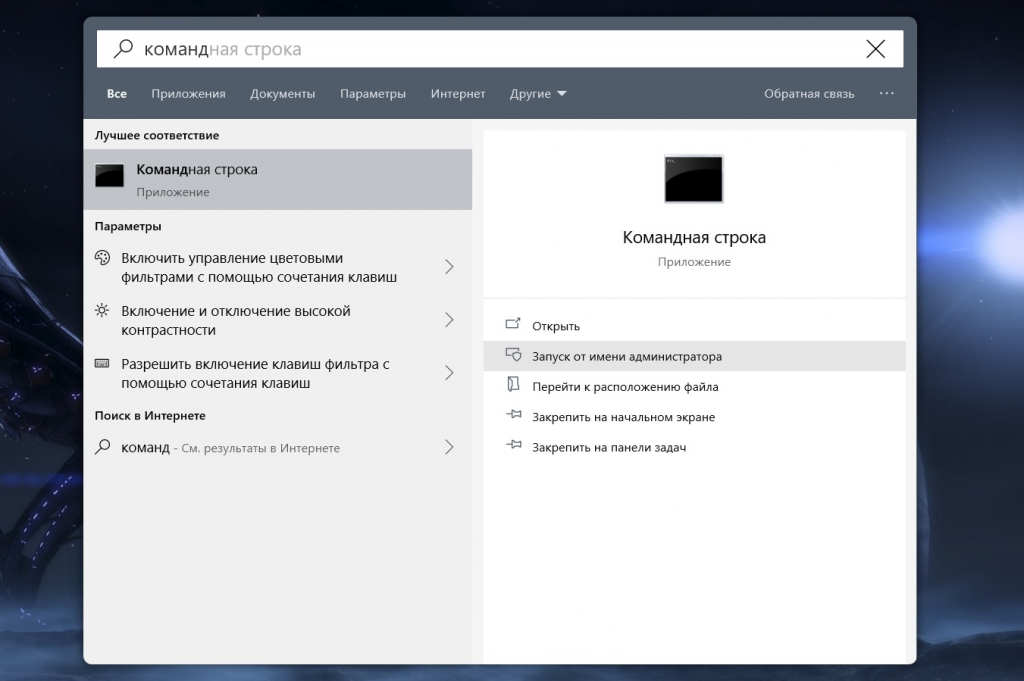
Task: Switch to the "Параметры" filter tab
Action: [373, 93]
